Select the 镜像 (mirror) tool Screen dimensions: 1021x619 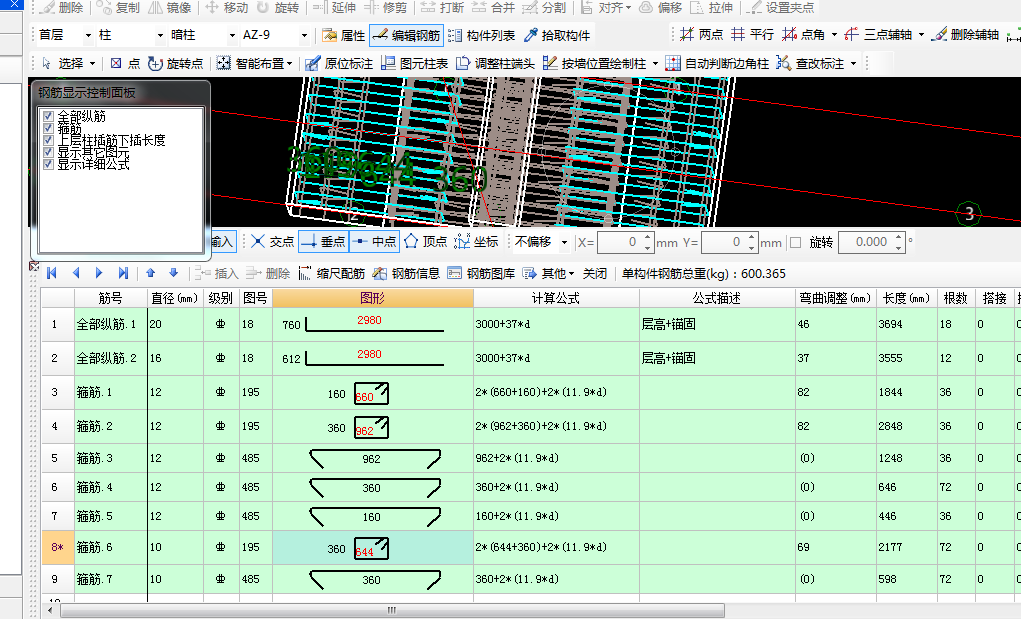point(170,8)
